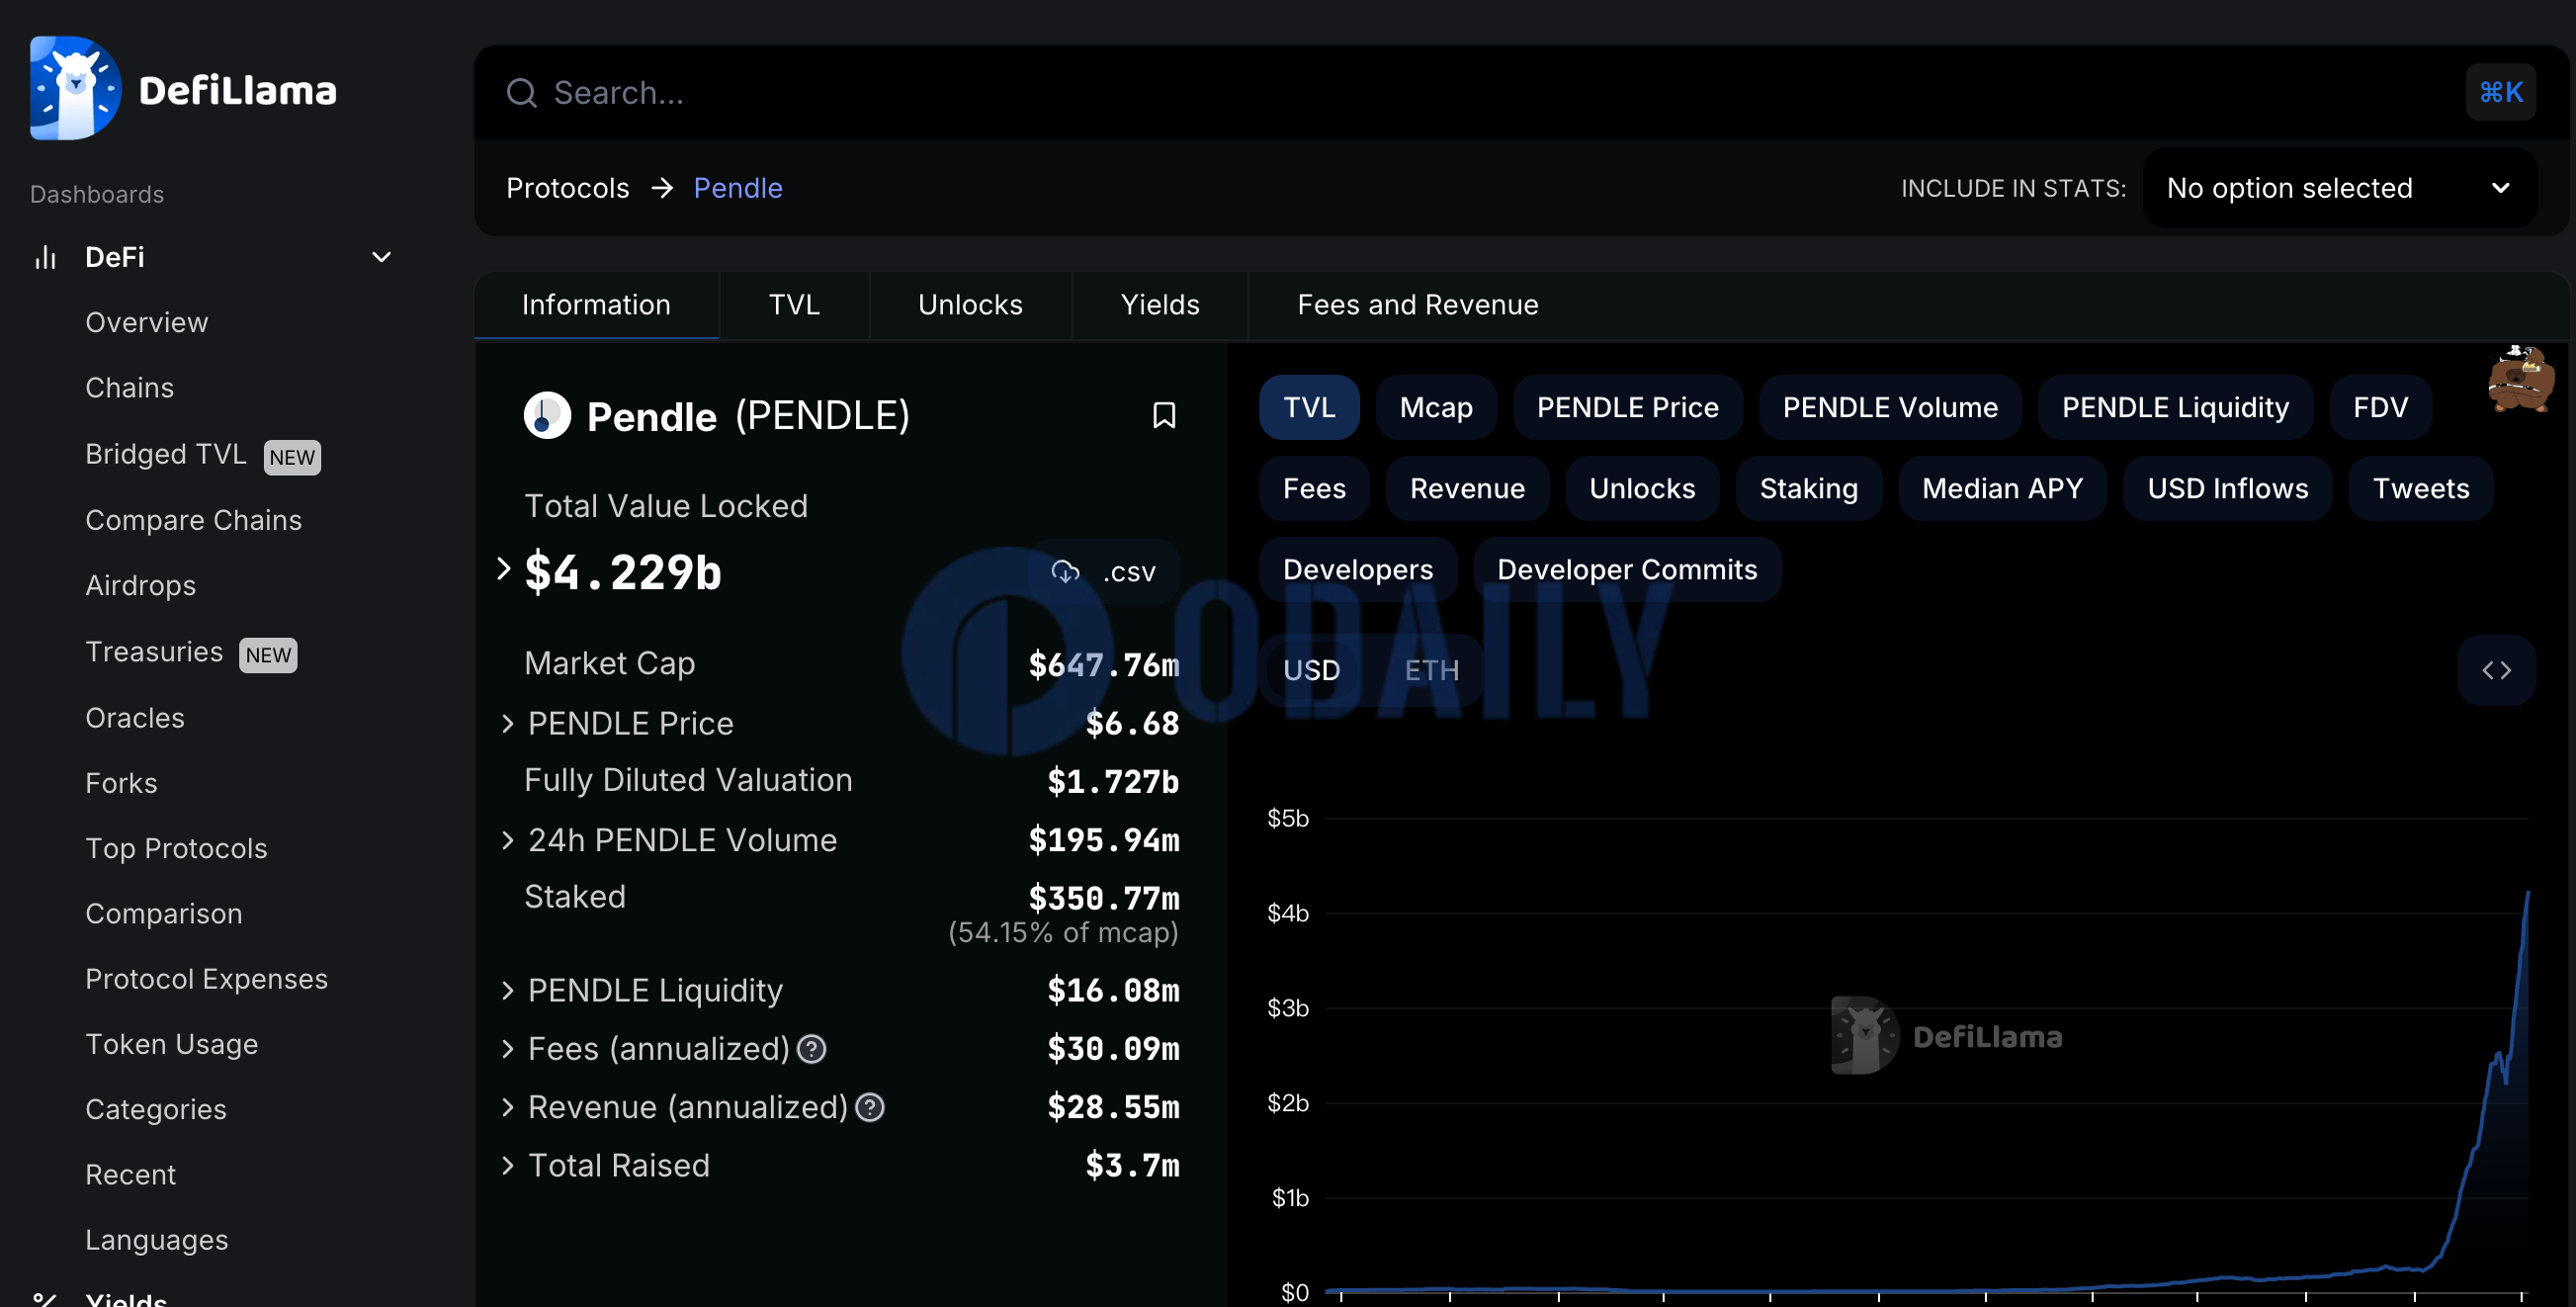
Task: Toggle the PENDLE Price chart metric
Action: (1627, 408)
